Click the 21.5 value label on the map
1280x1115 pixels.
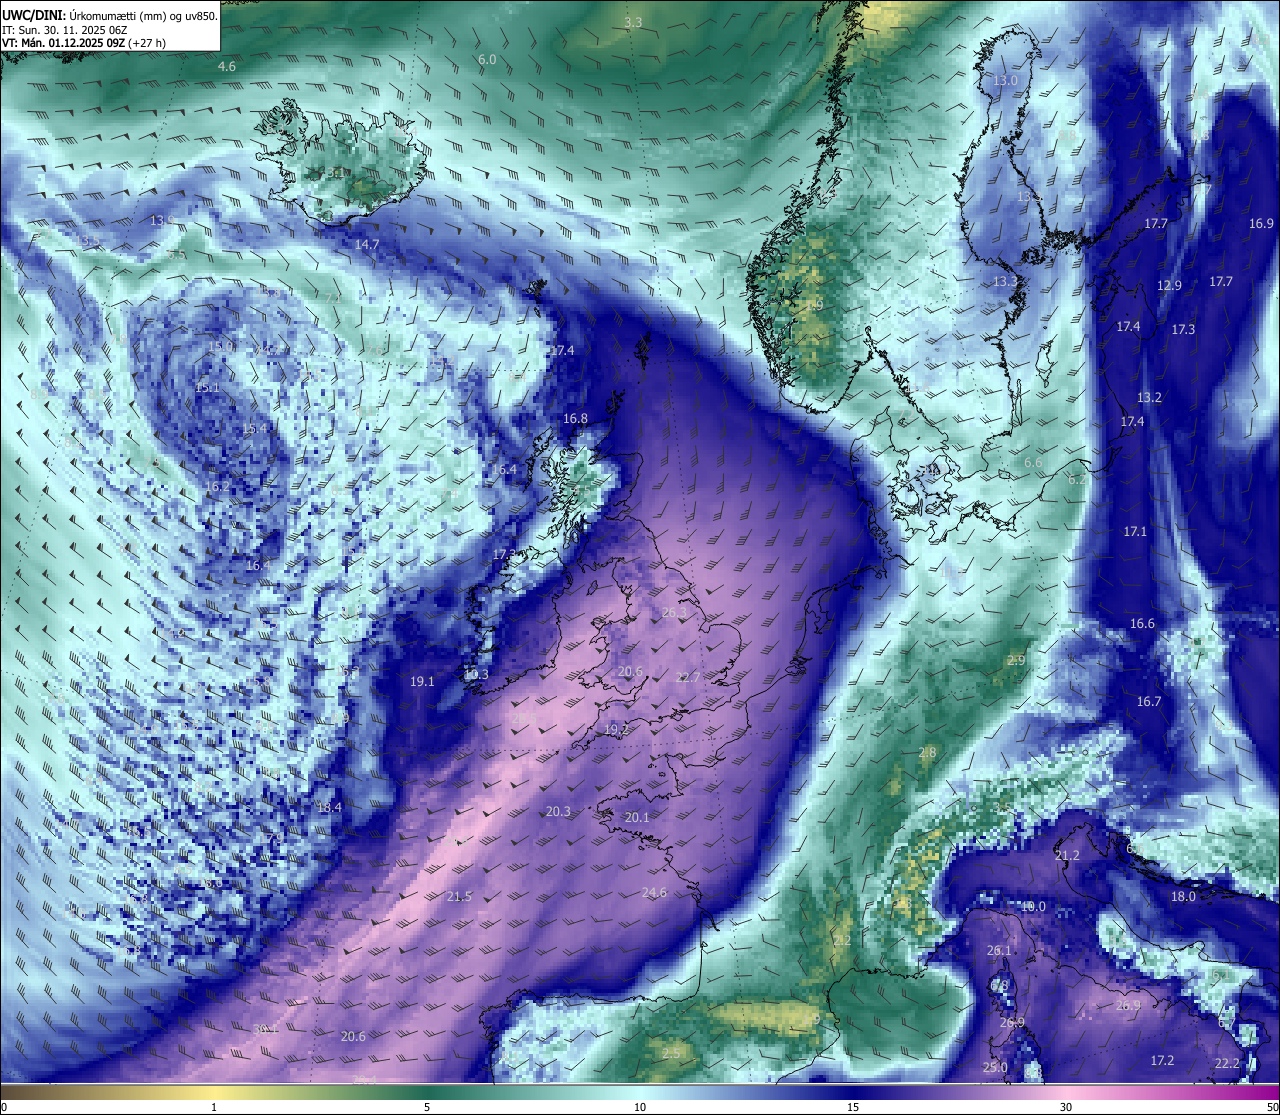coord(459,897)
